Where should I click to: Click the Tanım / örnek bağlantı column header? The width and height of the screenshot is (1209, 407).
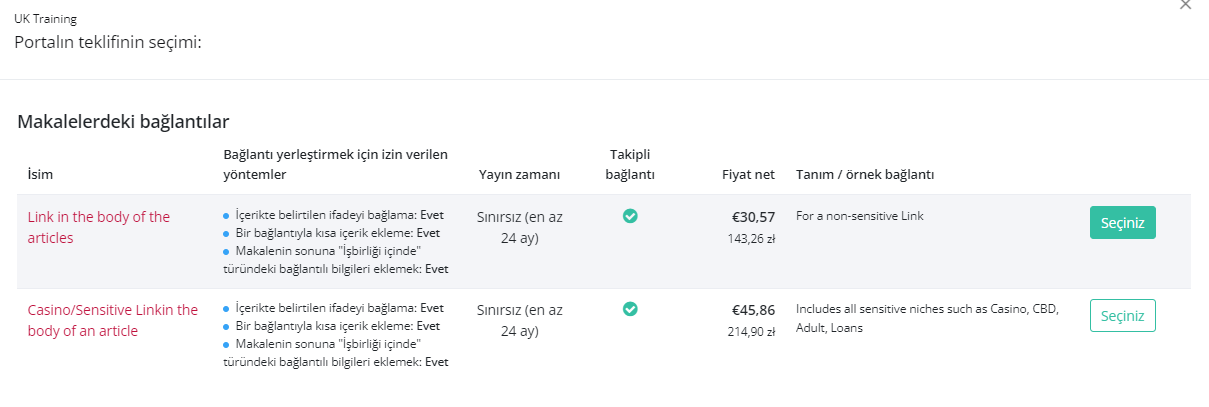click(865, 175)
